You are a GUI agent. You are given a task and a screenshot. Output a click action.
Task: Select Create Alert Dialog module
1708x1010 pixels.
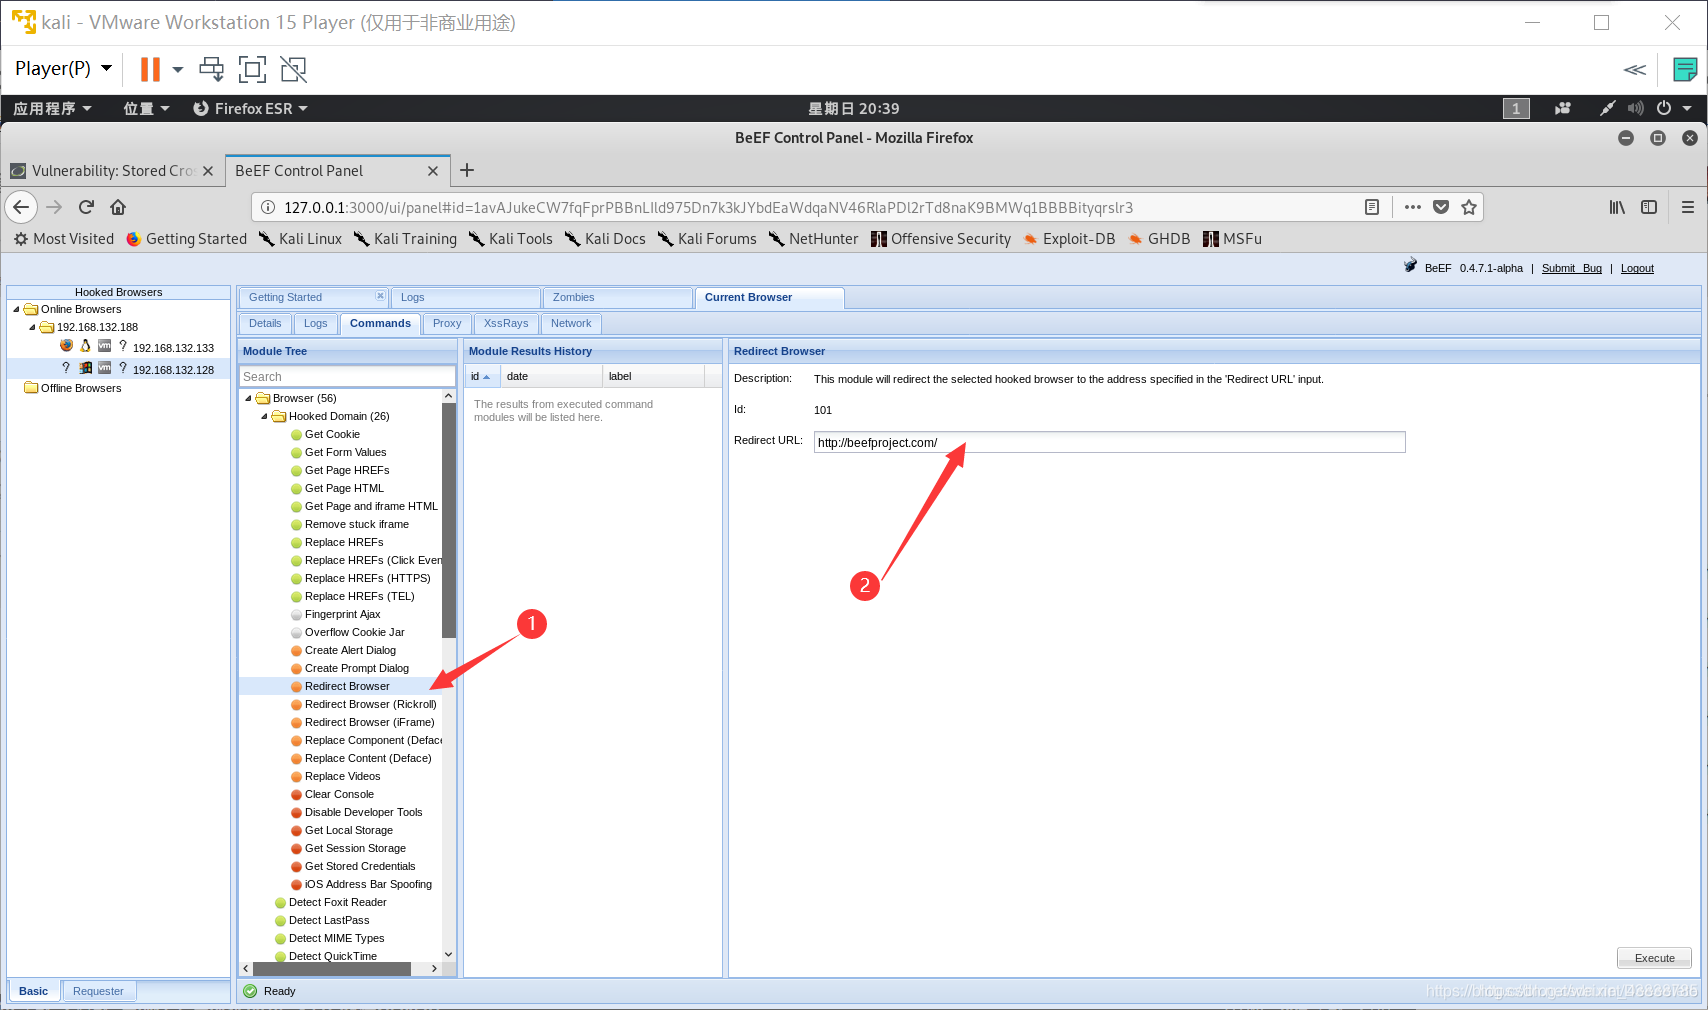[350, 650]
